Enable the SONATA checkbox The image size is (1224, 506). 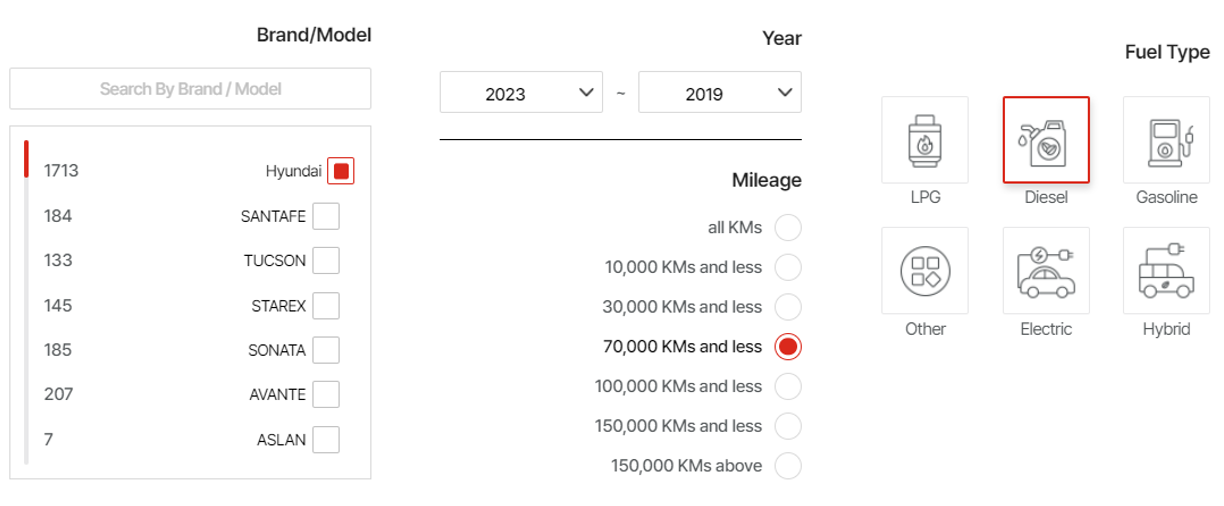click(x=326, y=350)
